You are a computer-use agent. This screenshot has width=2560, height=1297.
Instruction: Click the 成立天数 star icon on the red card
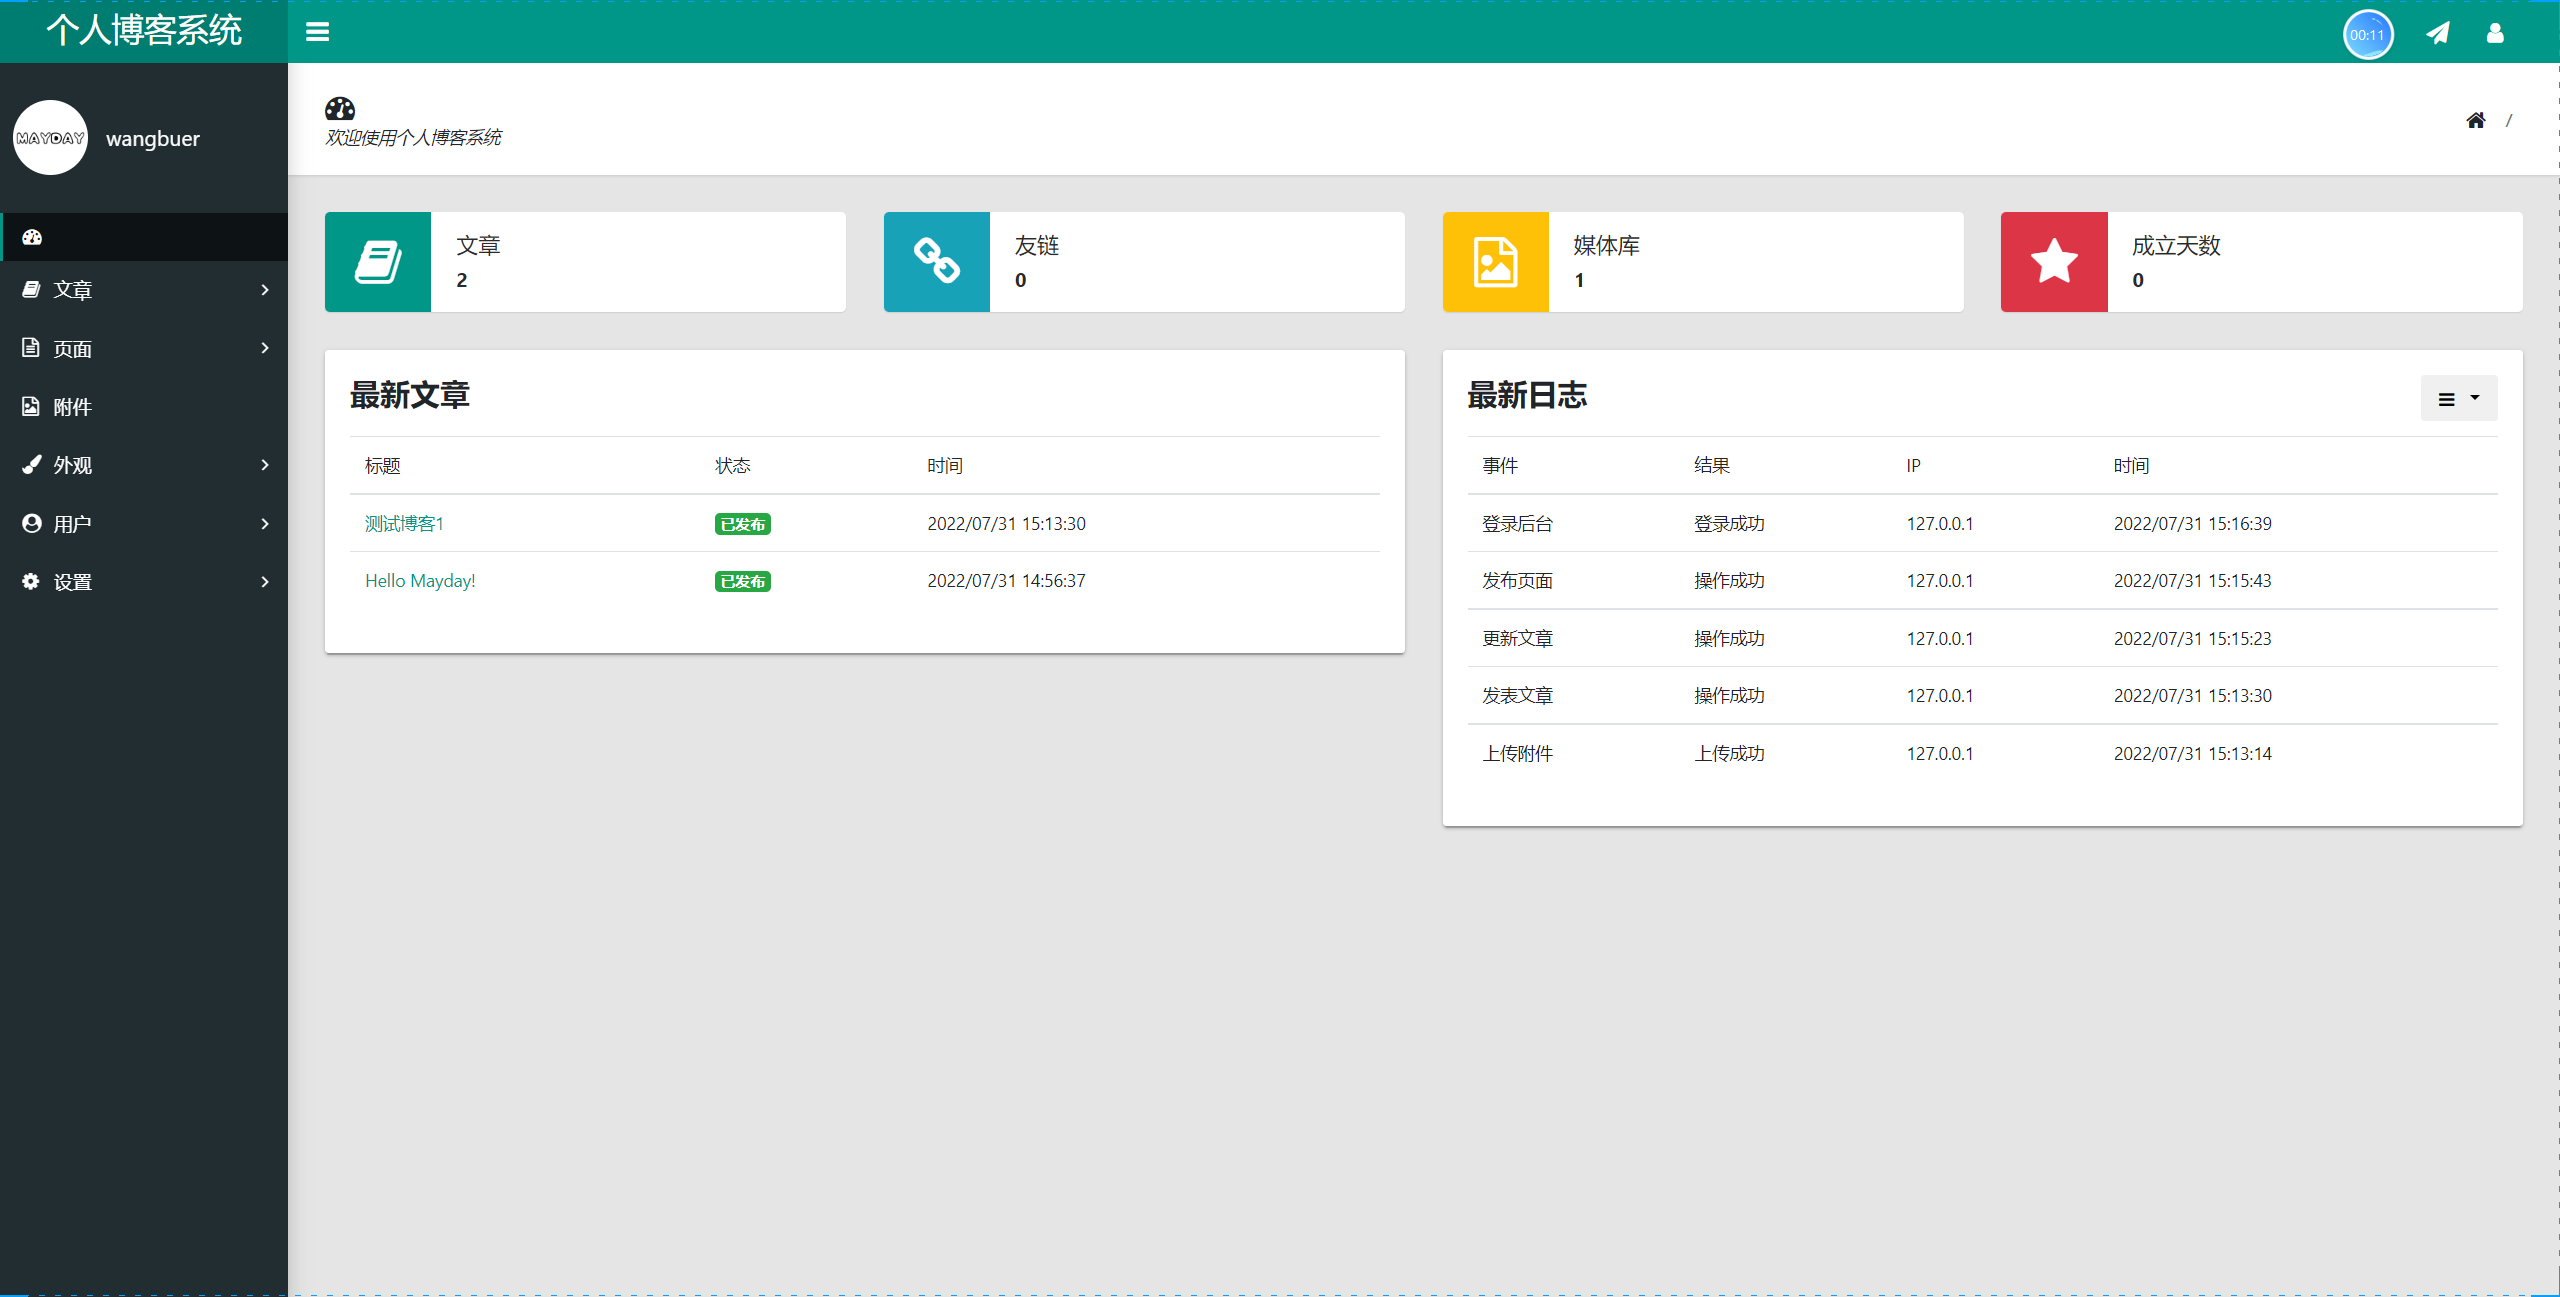[x=2053, y=261]
